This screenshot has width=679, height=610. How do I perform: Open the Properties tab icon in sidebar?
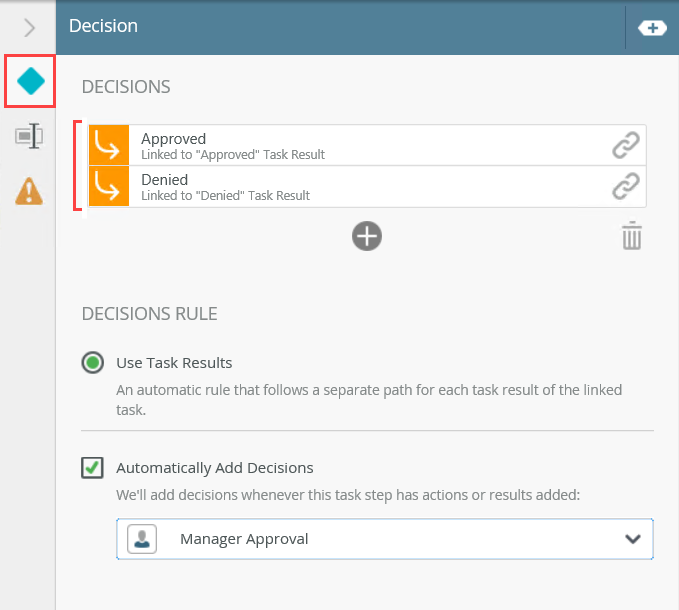[29, 136]
